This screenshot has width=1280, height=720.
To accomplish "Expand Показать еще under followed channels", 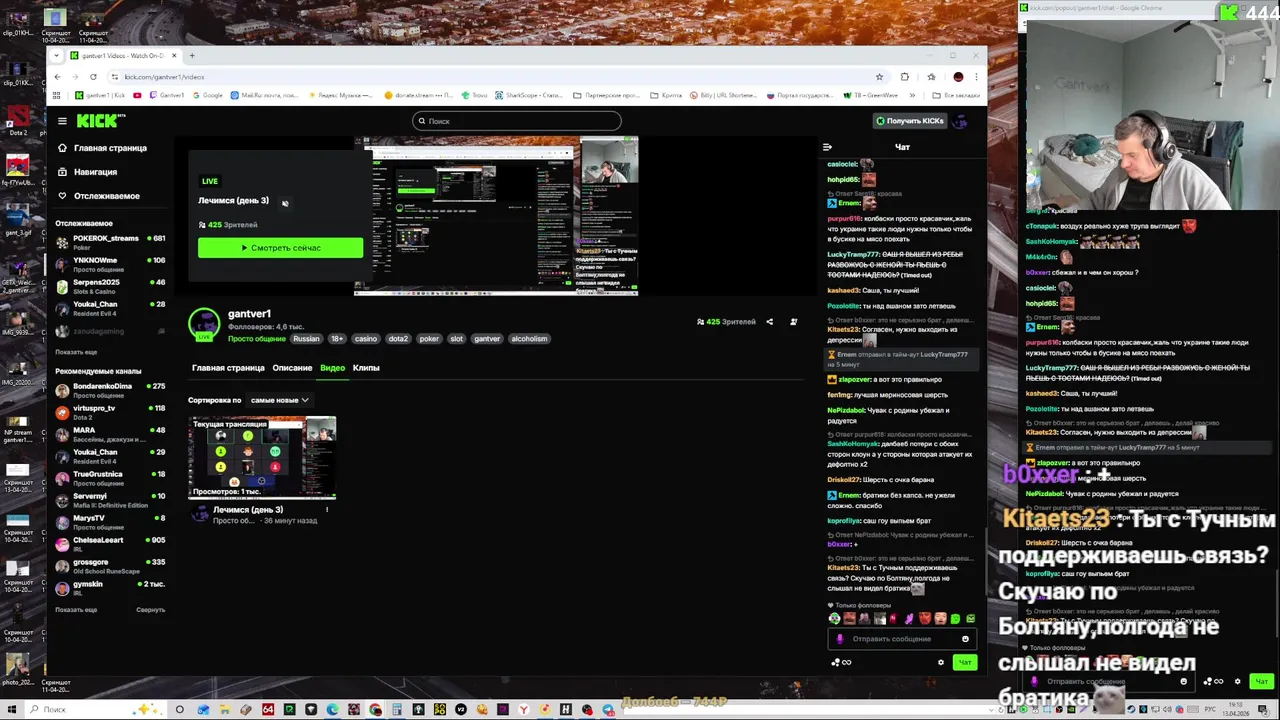I will click(x=76, y=352).
